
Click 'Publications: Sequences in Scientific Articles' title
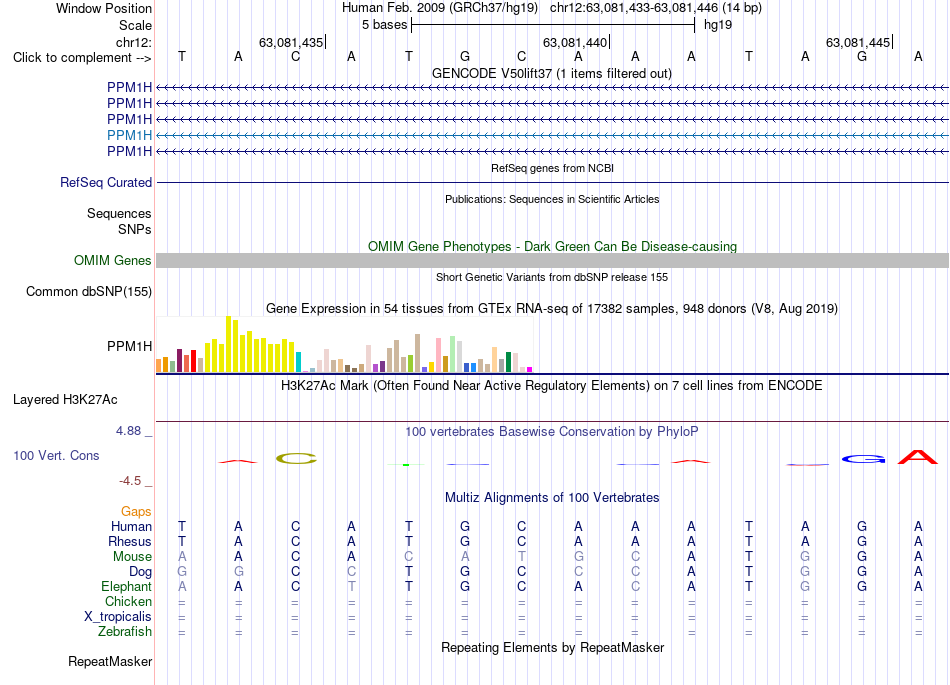pos(552,199)
